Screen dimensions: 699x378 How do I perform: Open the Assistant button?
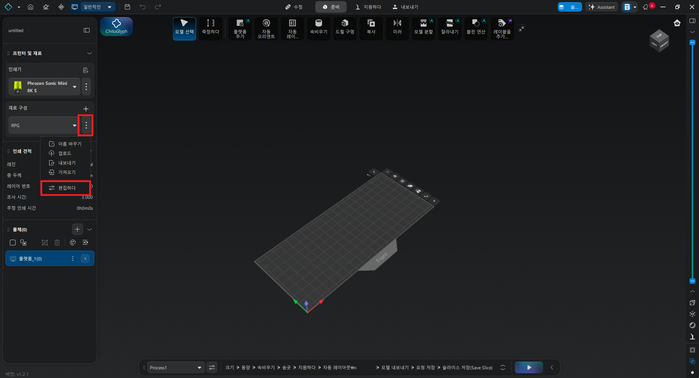click(x=602, y=7)
